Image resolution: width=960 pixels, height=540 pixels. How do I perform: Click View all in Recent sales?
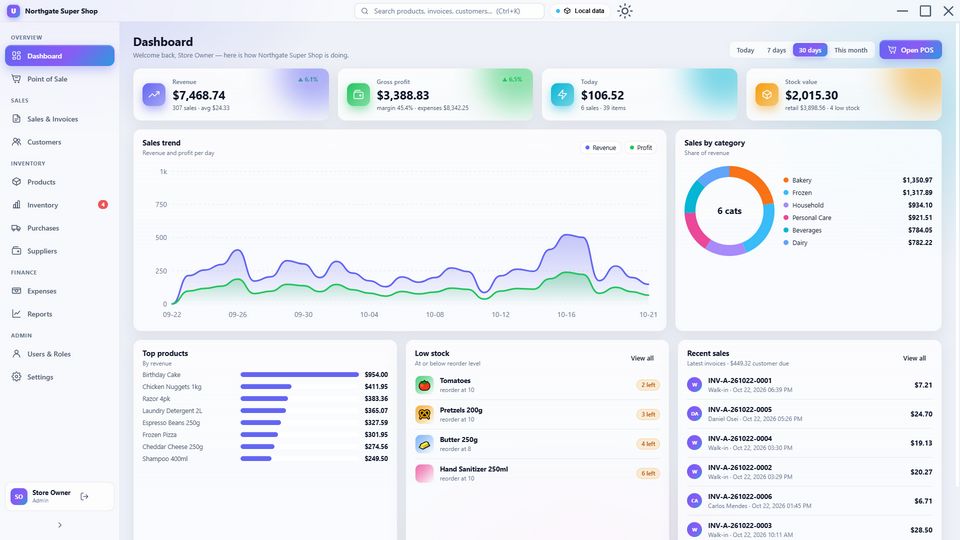click(x=914, y=358)
